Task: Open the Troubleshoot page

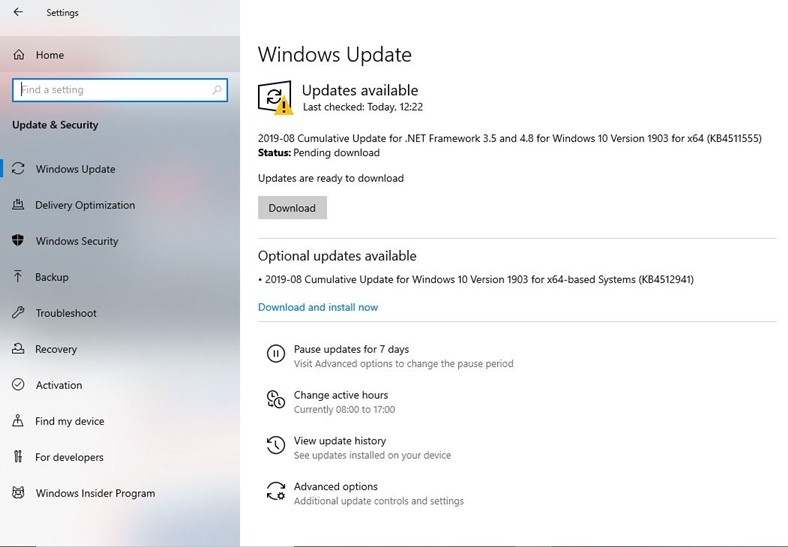Action: point(120,313)
